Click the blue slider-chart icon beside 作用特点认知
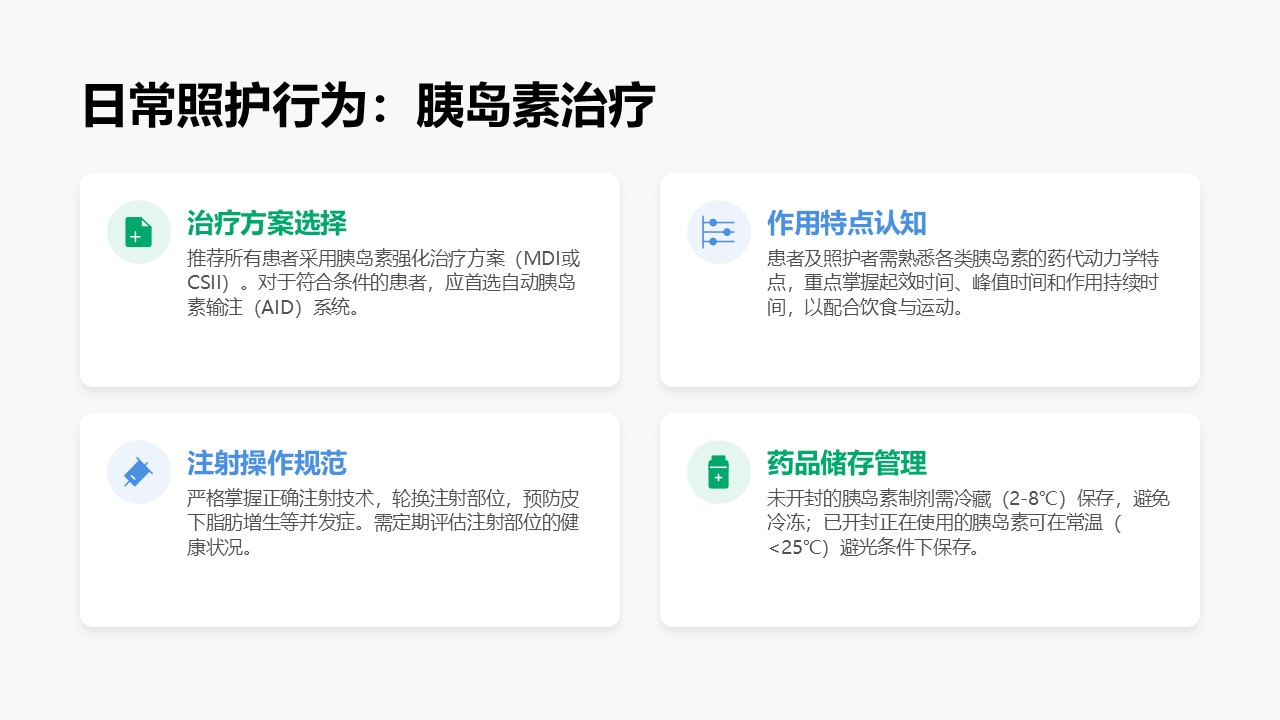The width and height of the screenshot is (1280, 720). click(x=718, y=232)
